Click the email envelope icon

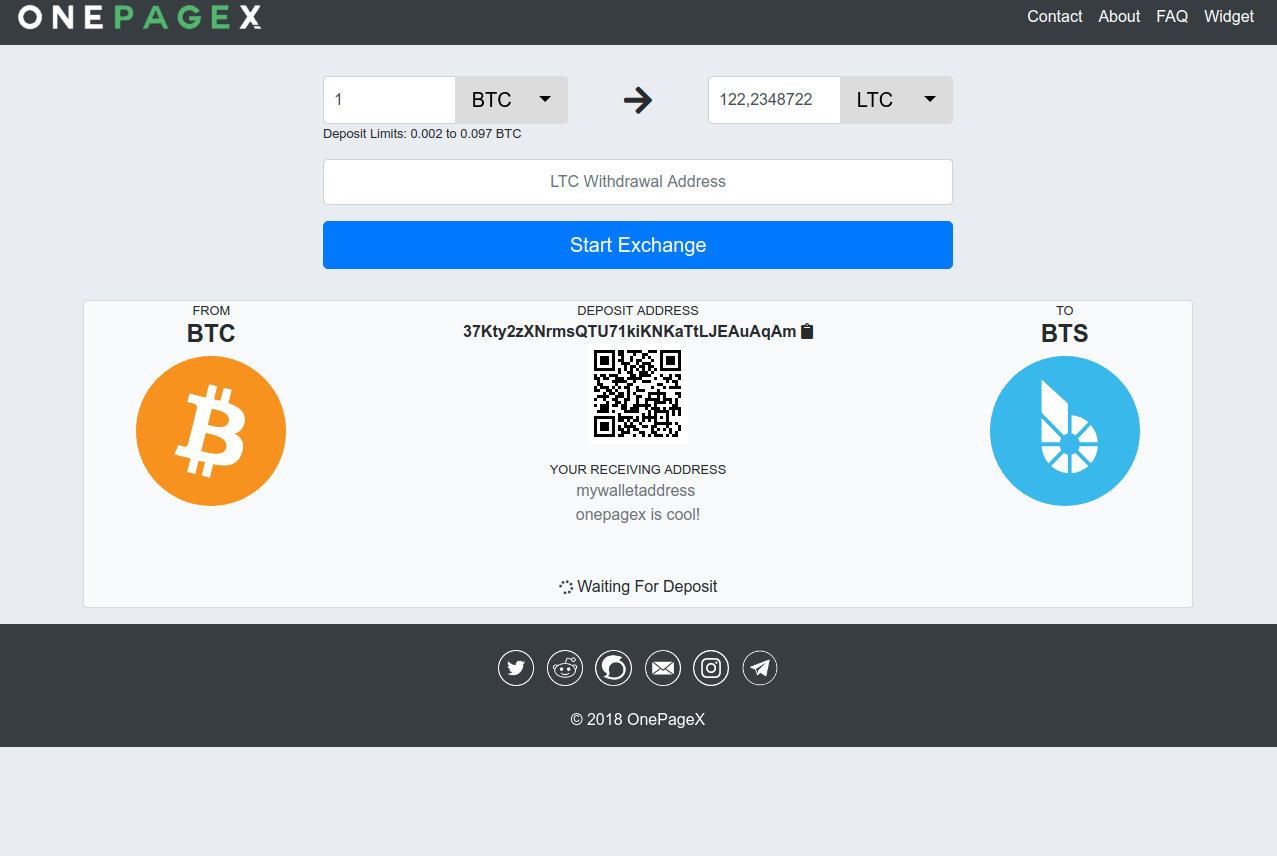coord(663,668)
